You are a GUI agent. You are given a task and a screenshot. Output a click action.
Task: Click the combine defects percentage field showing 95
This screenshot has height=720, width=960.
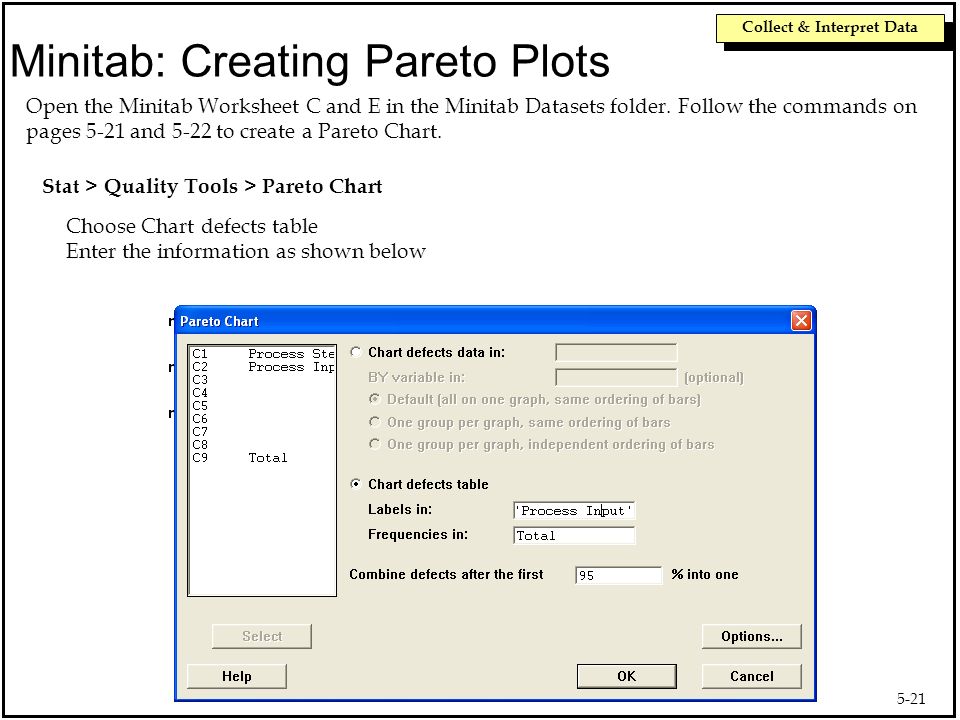pos(618,576)
